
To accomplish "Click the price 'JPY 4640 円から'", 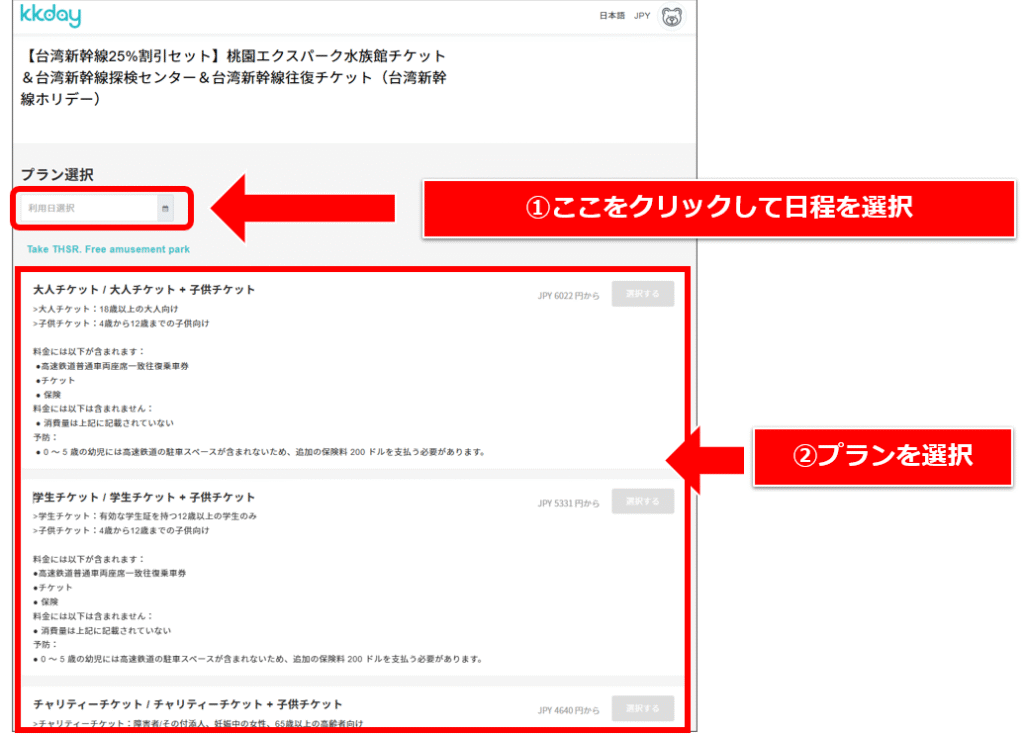I will click(x=568, y=710).
